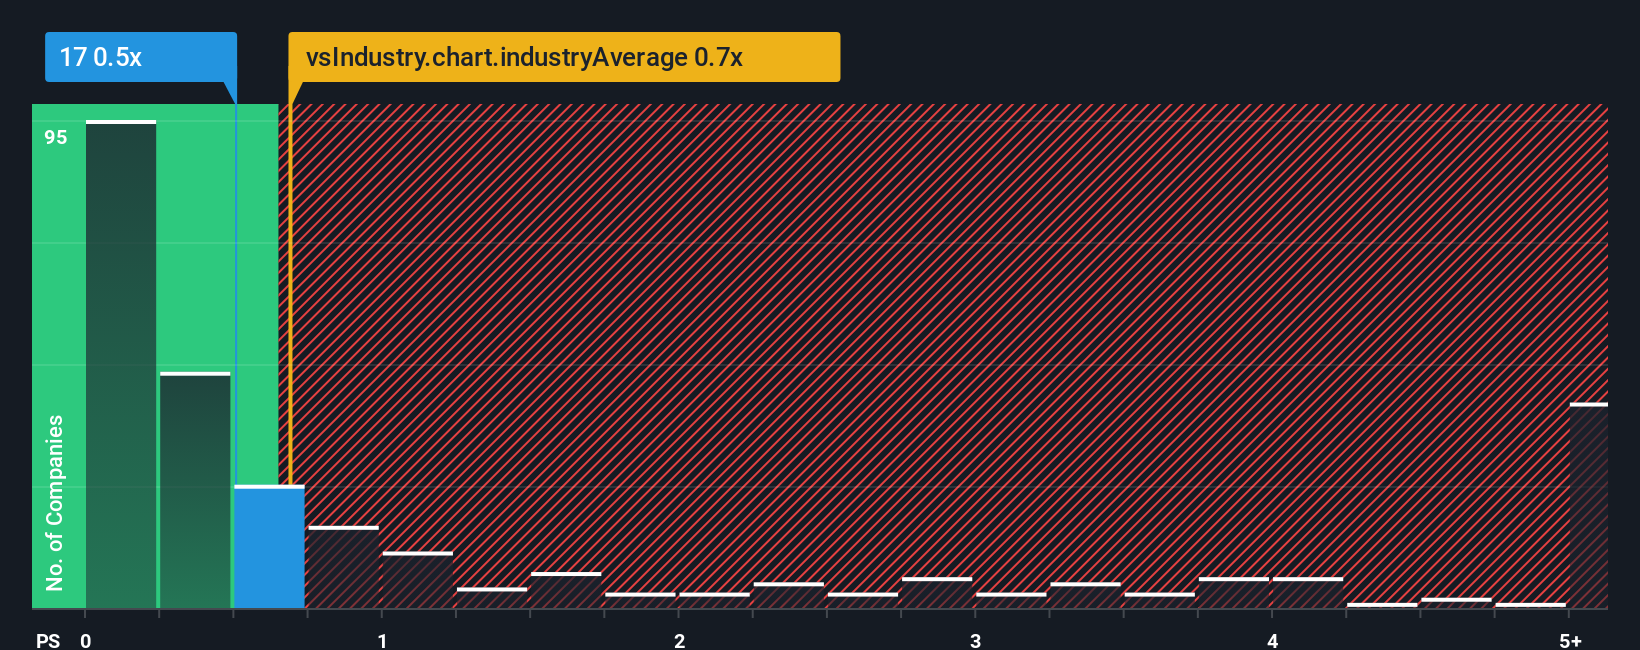Select the second dark green histogram bar
Viewport: 1640px width, 650px height.
[195, 491]
